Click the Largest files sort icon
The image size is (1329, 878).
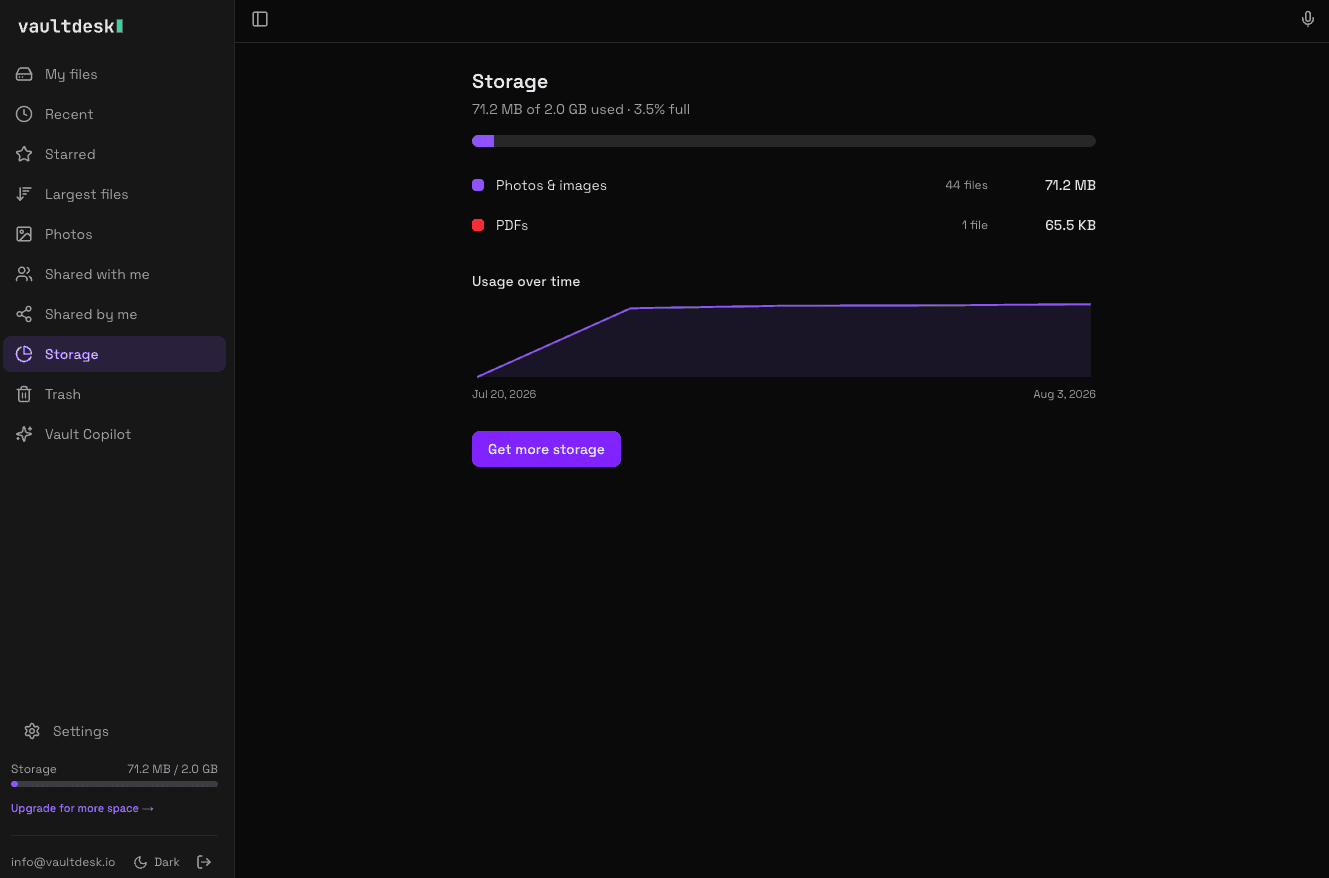click(x=24, y=194)
